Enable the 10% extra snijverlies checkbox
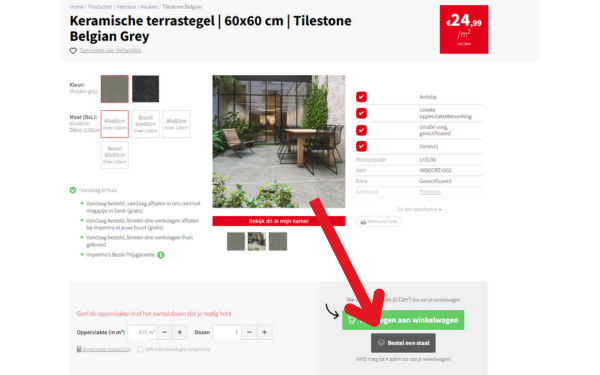Screen dimensions: 600x375 140,349
